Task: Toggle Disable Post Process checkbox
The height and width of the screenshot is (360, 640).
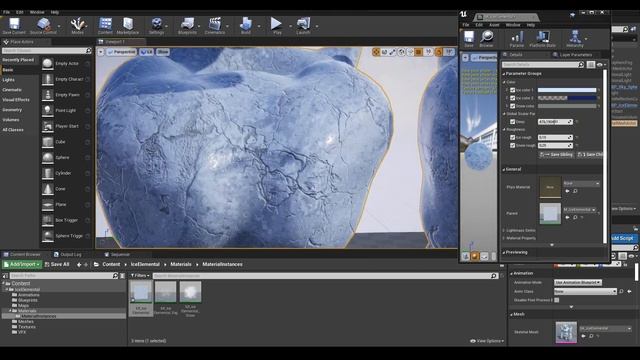Action: pyautogui.click(x=557, y=300)
